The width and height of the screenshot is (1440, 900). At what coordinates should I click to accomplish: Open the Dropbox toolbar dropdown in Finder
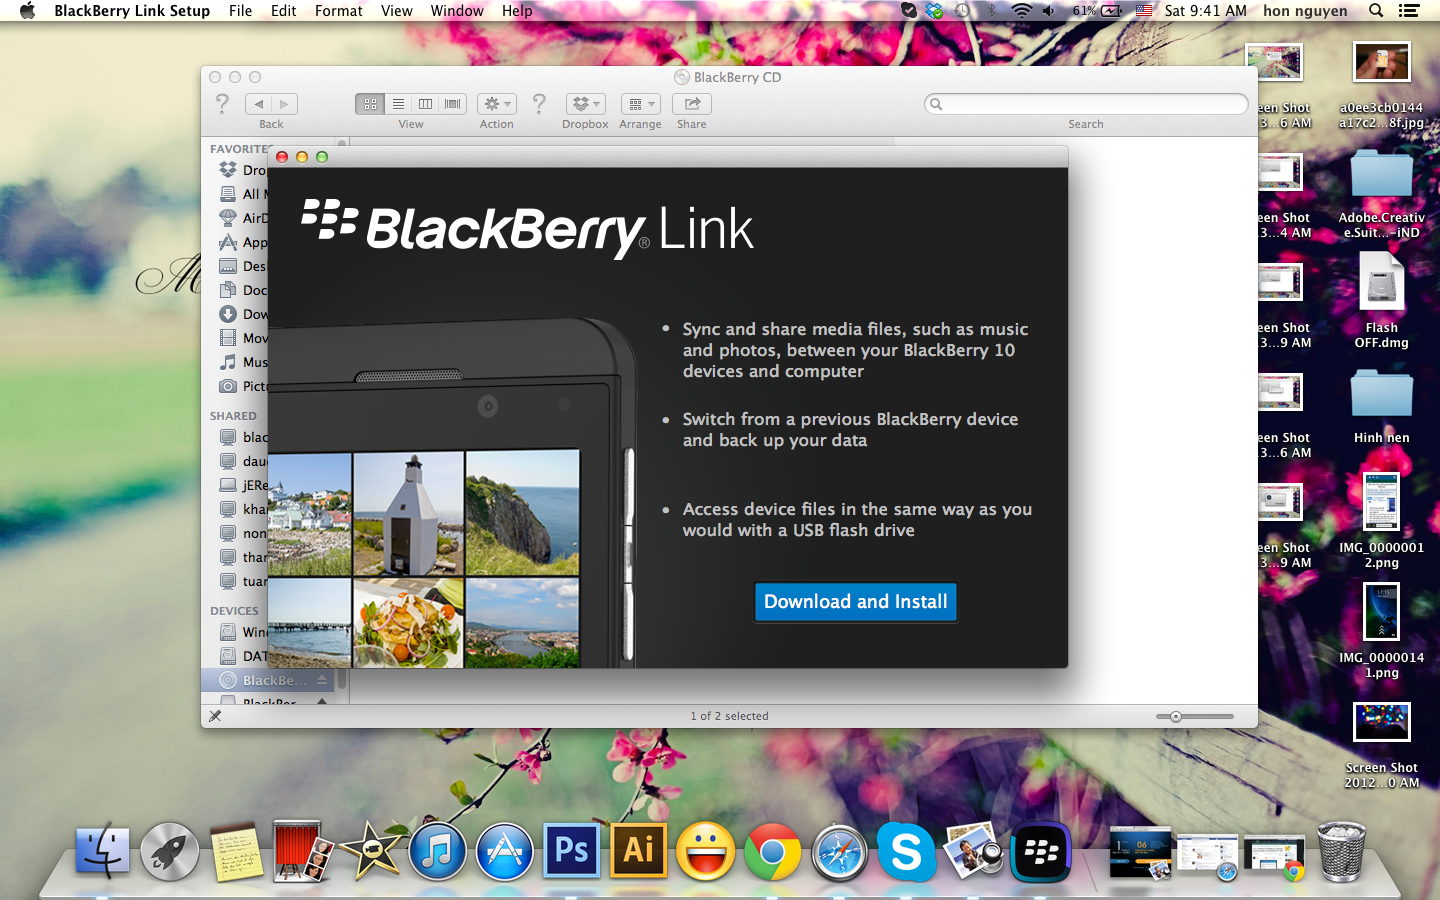[585, 104]
